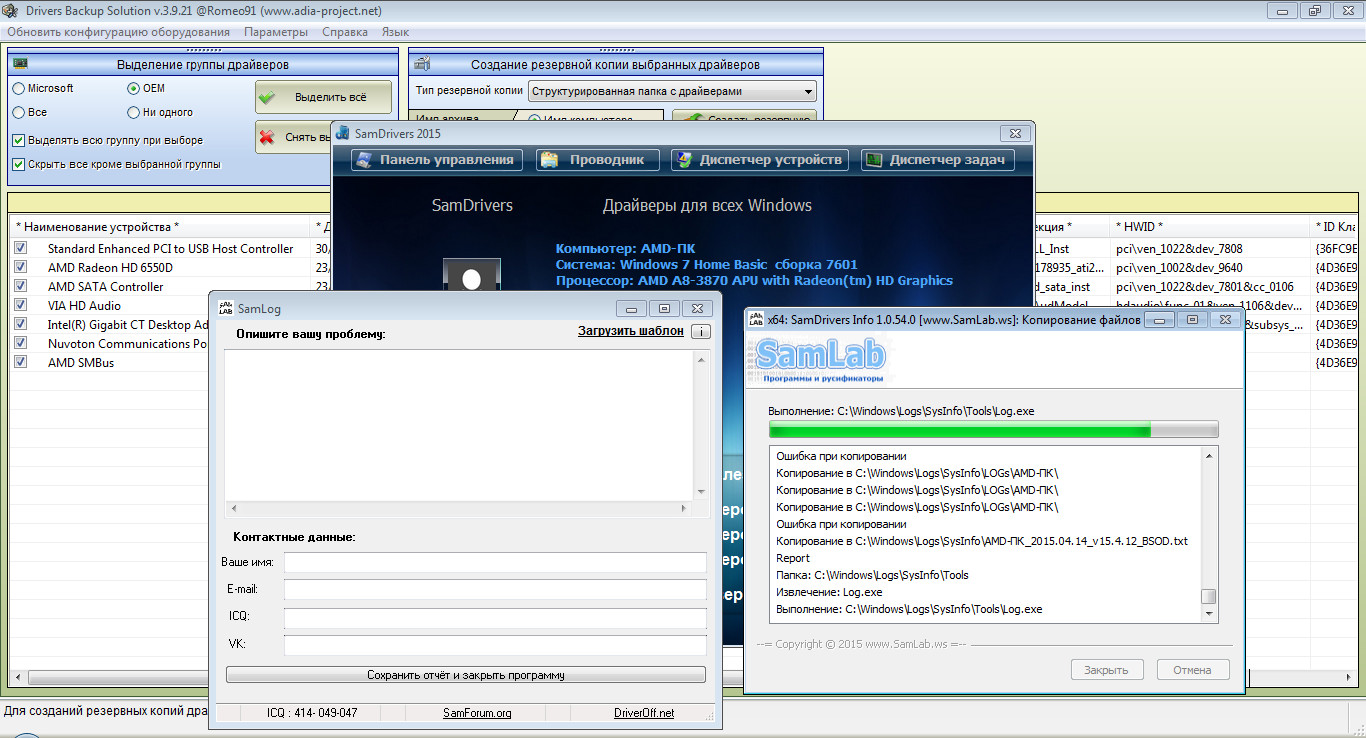Click the Ваше имя input field
1366x738 pixels.
[x=495, y=562]
